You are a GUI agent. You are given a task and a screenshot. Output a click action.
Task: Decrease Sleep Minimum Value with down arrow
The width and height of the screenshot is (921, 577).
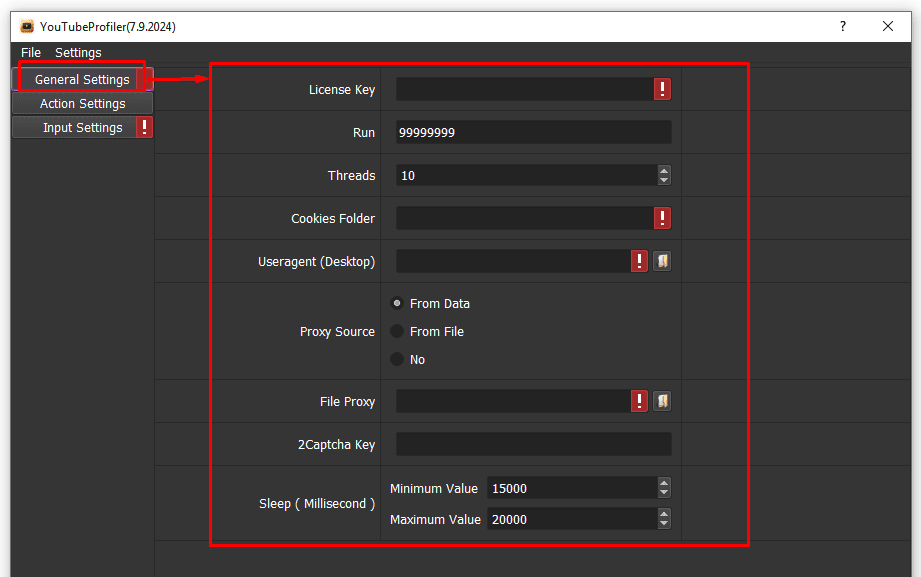point(664,493)
